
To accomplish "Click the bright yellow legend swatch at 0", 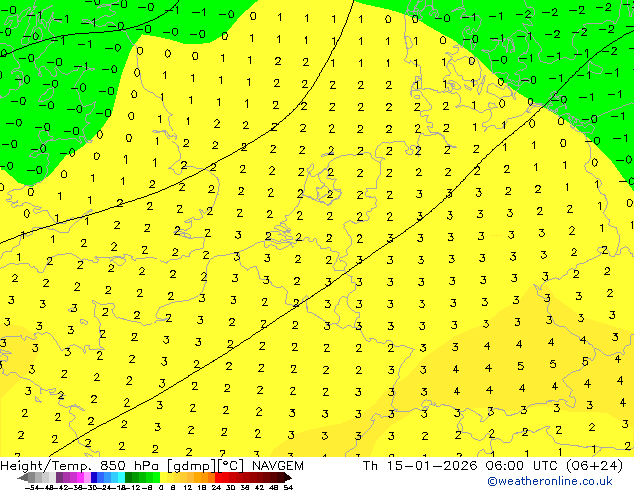I will (163, 478).
